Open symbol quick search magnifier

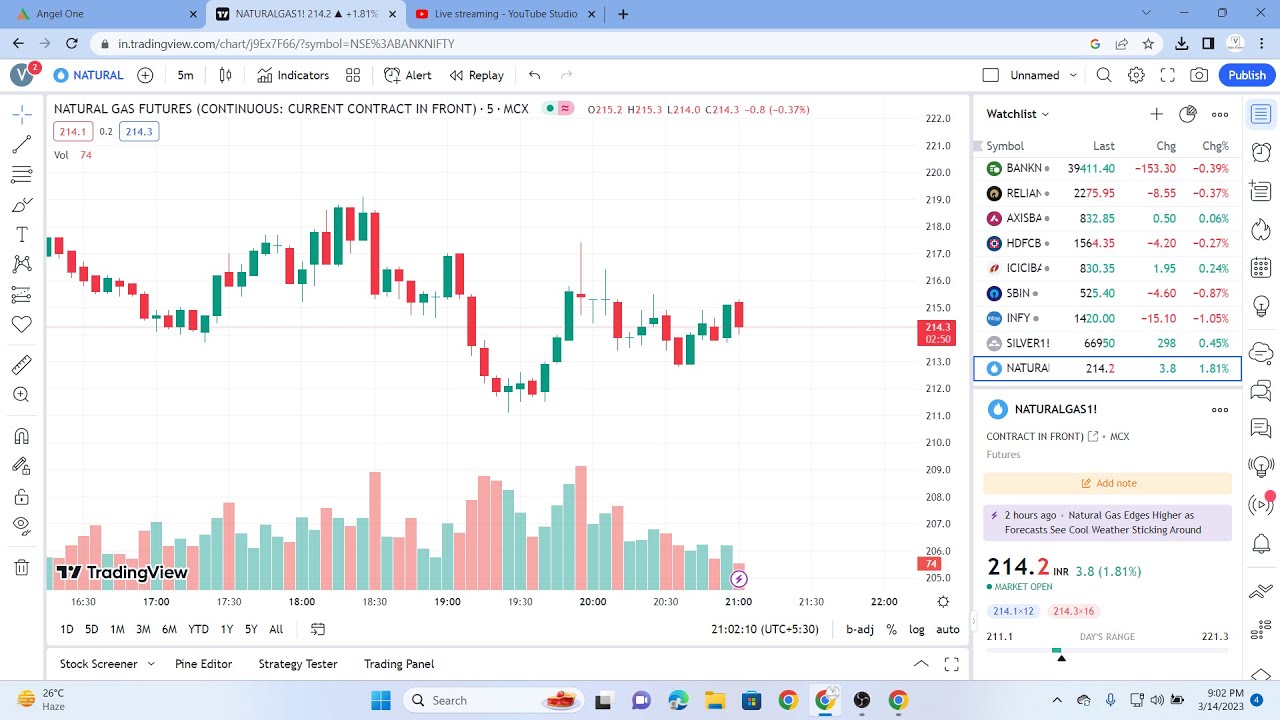click(1104, 75)
